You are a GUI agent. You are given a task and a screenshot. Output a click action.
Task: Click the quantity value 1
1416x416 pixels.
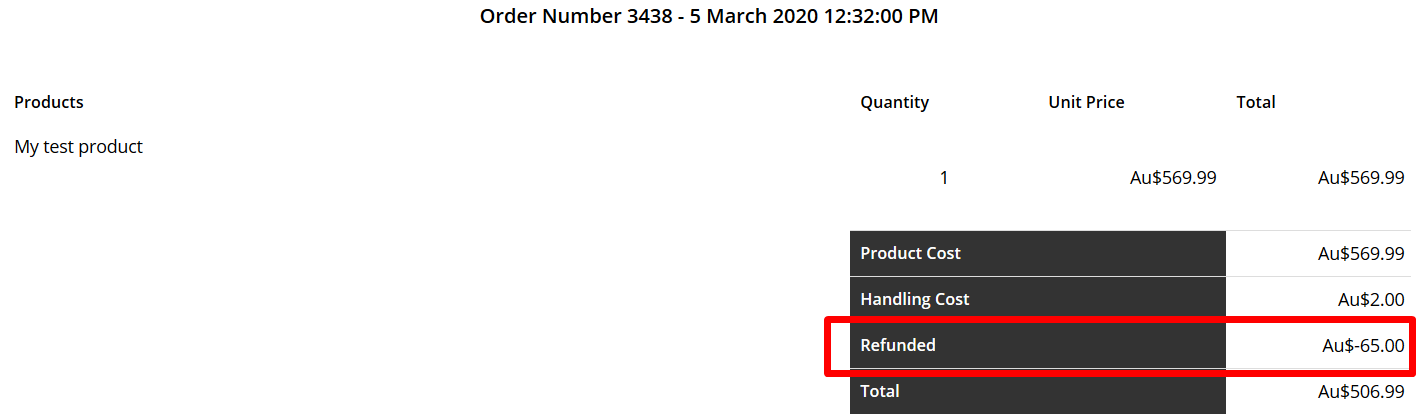[944, 178]
